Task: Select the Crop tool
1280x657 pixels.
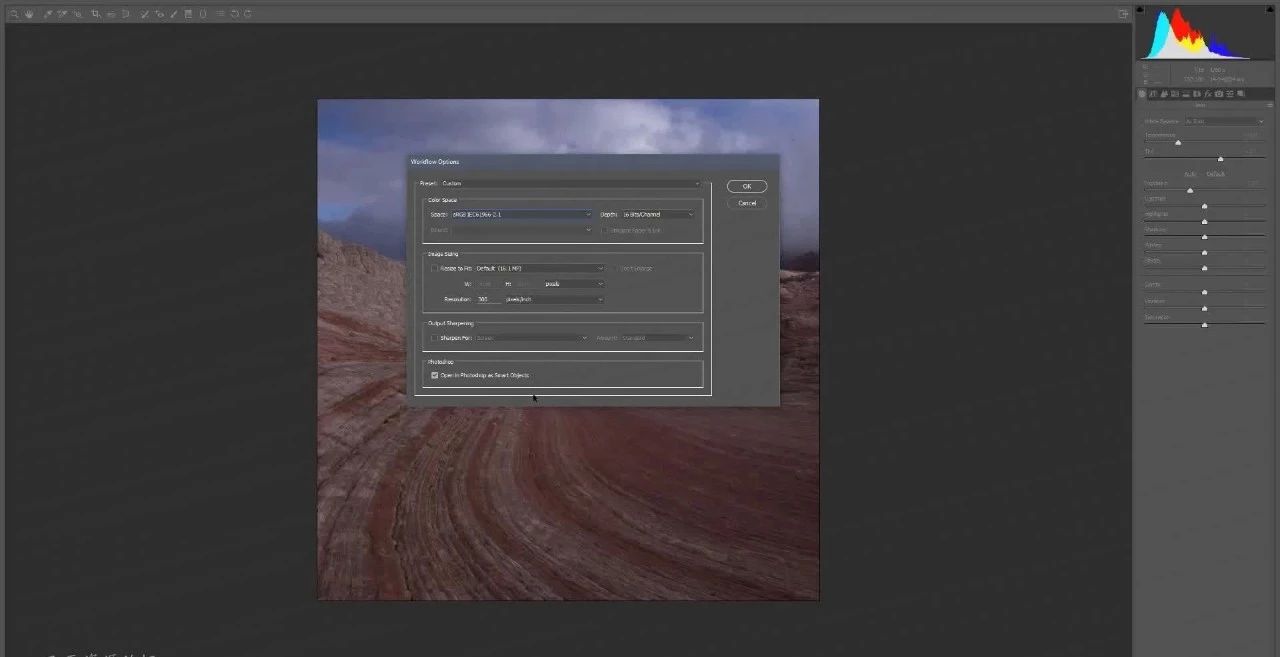Action: pyautogui.click(x=96, y=14)
